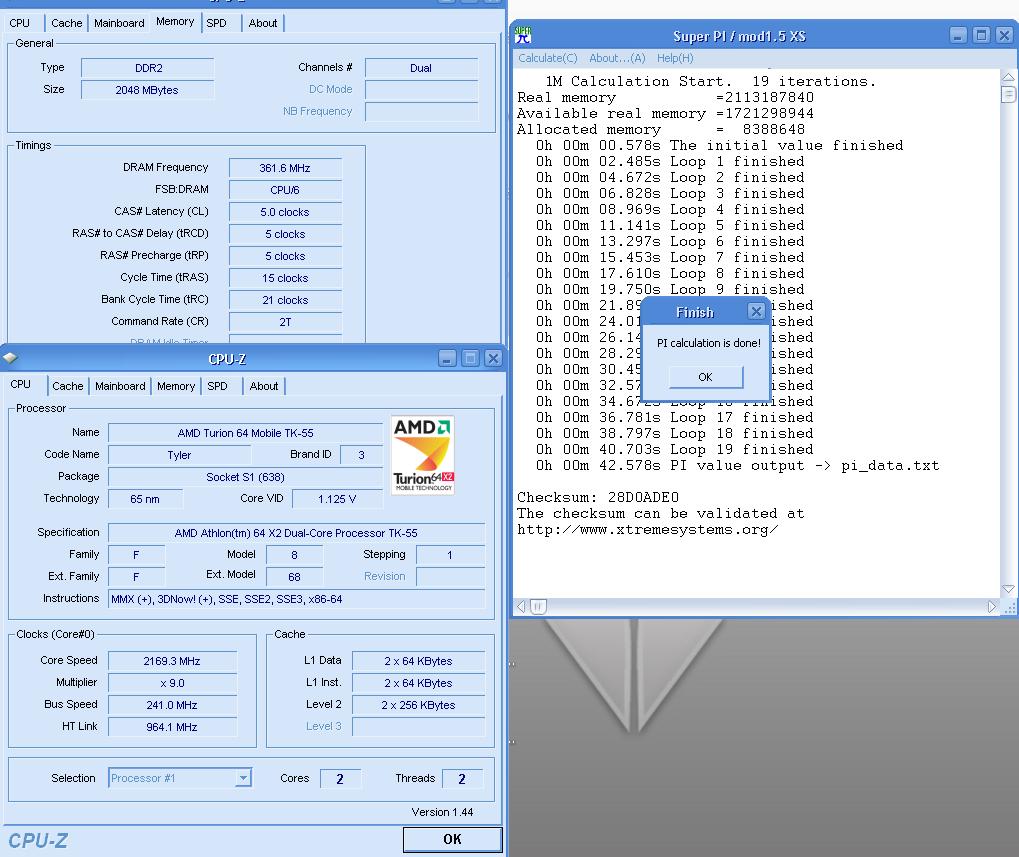The image size is (1019, 857).
Task: Open the Help(H) menu in Super PI
Action: tap(675, 58)
